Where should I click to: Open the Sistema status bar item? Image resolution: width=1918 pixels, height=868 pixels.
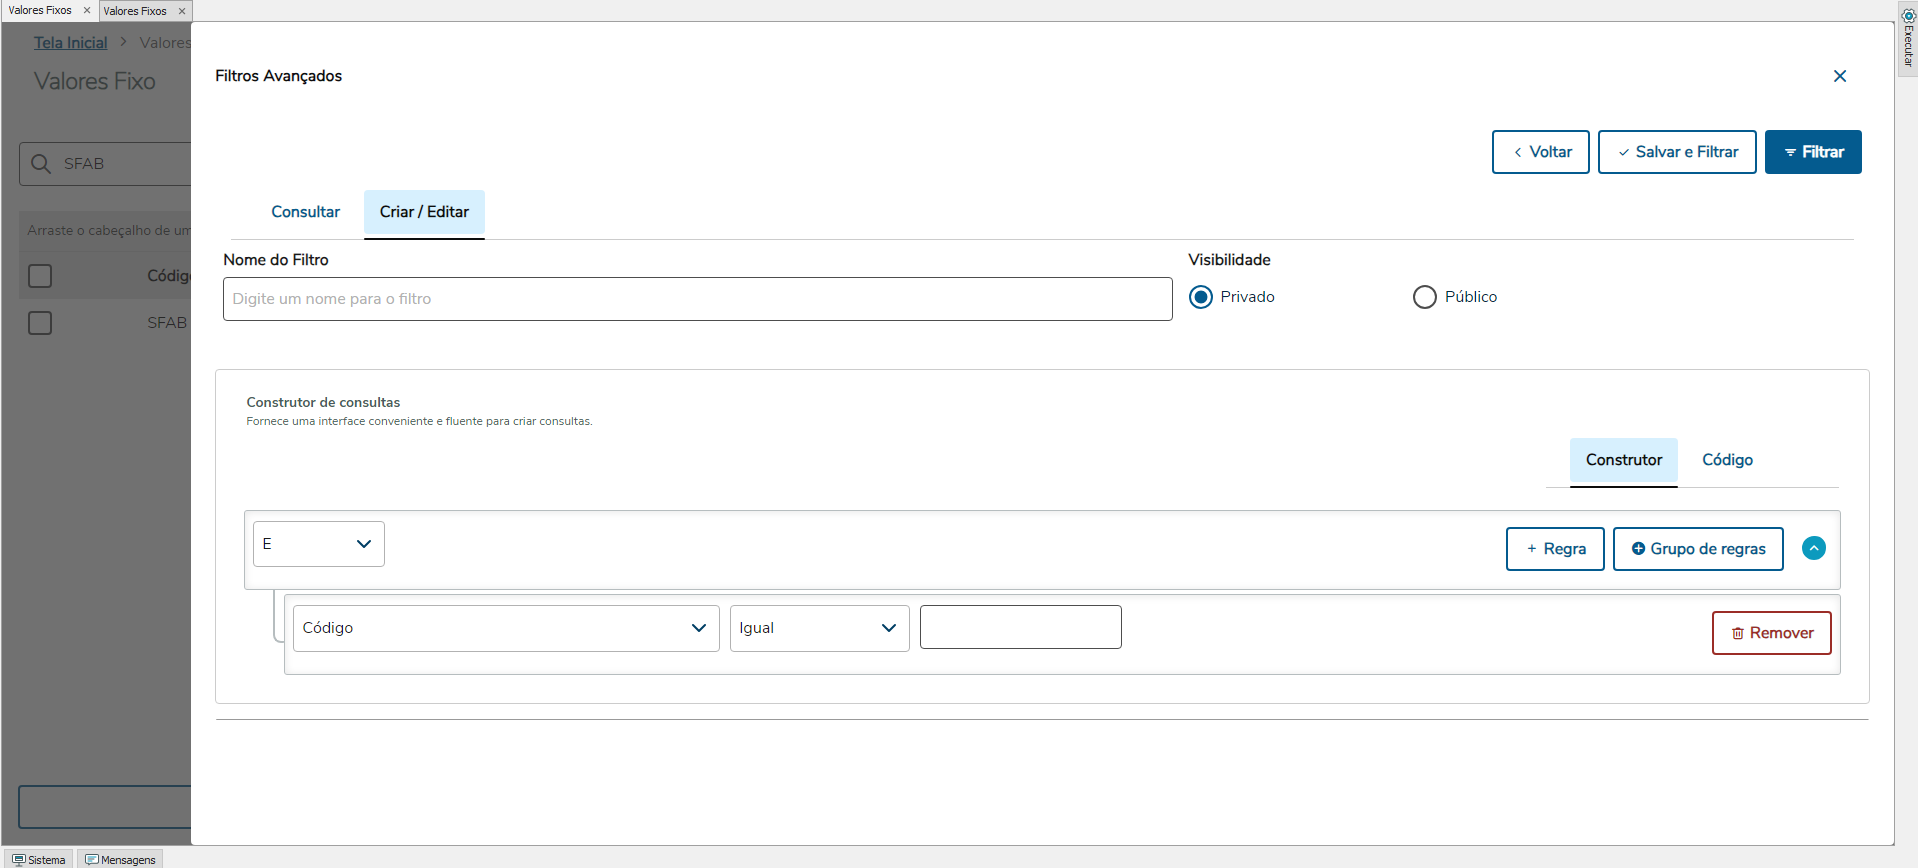coord(39,859)
